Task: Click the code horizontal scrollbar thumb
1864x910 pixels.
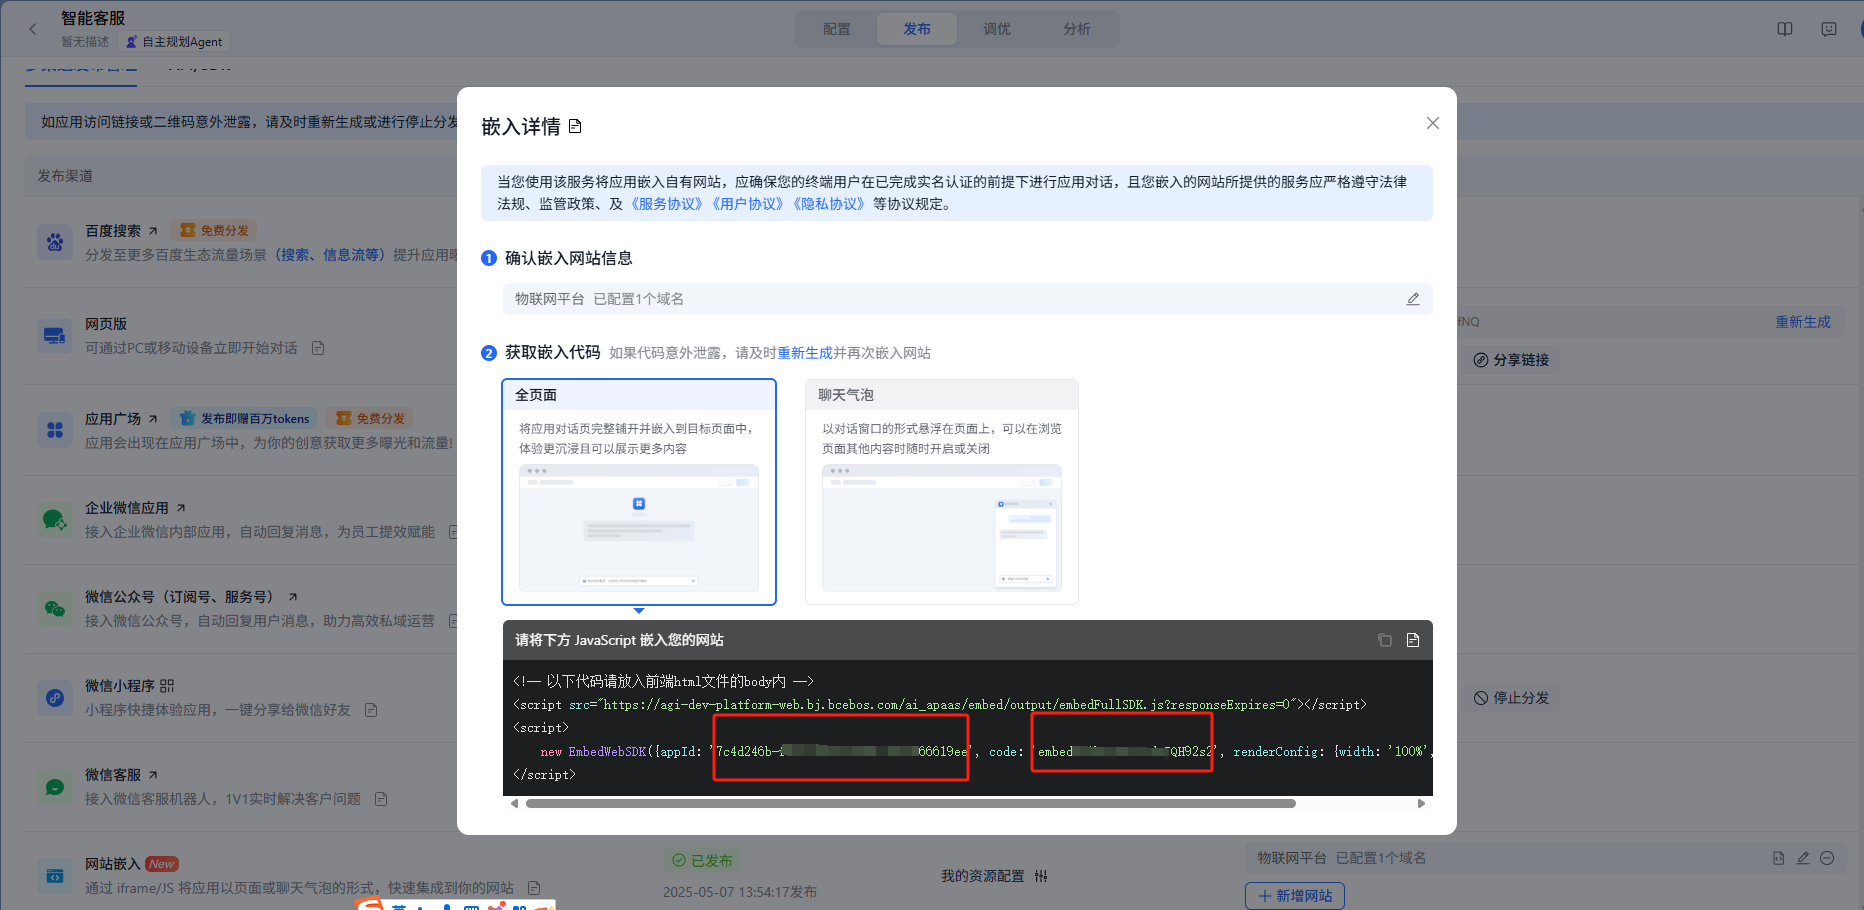Action: point(910,803)
